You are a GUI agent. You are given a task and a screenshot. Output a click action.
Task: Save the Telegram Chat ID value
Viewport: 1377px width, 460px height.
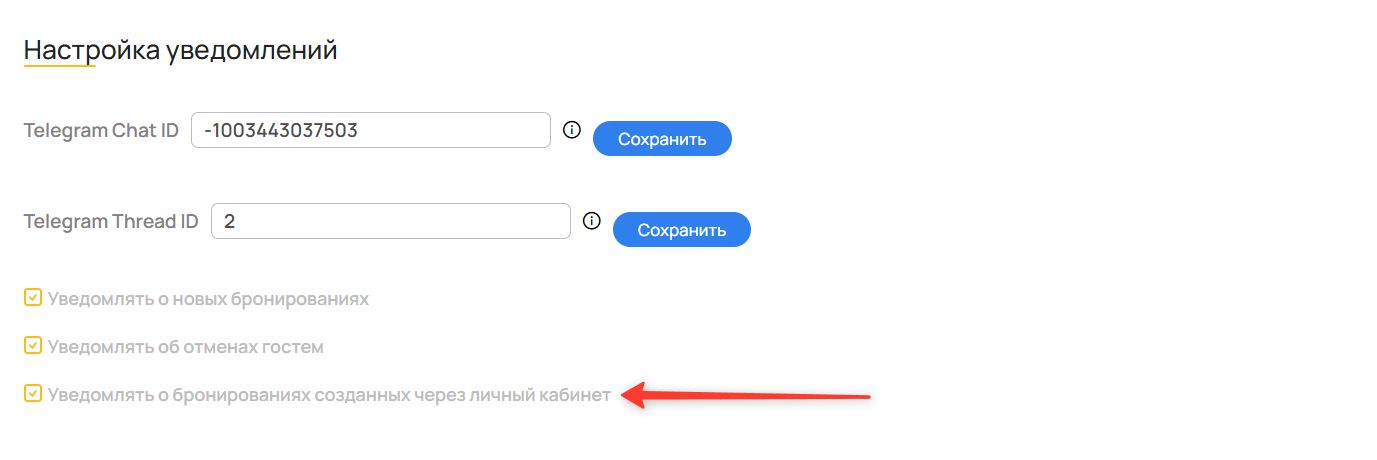[662, 139]
